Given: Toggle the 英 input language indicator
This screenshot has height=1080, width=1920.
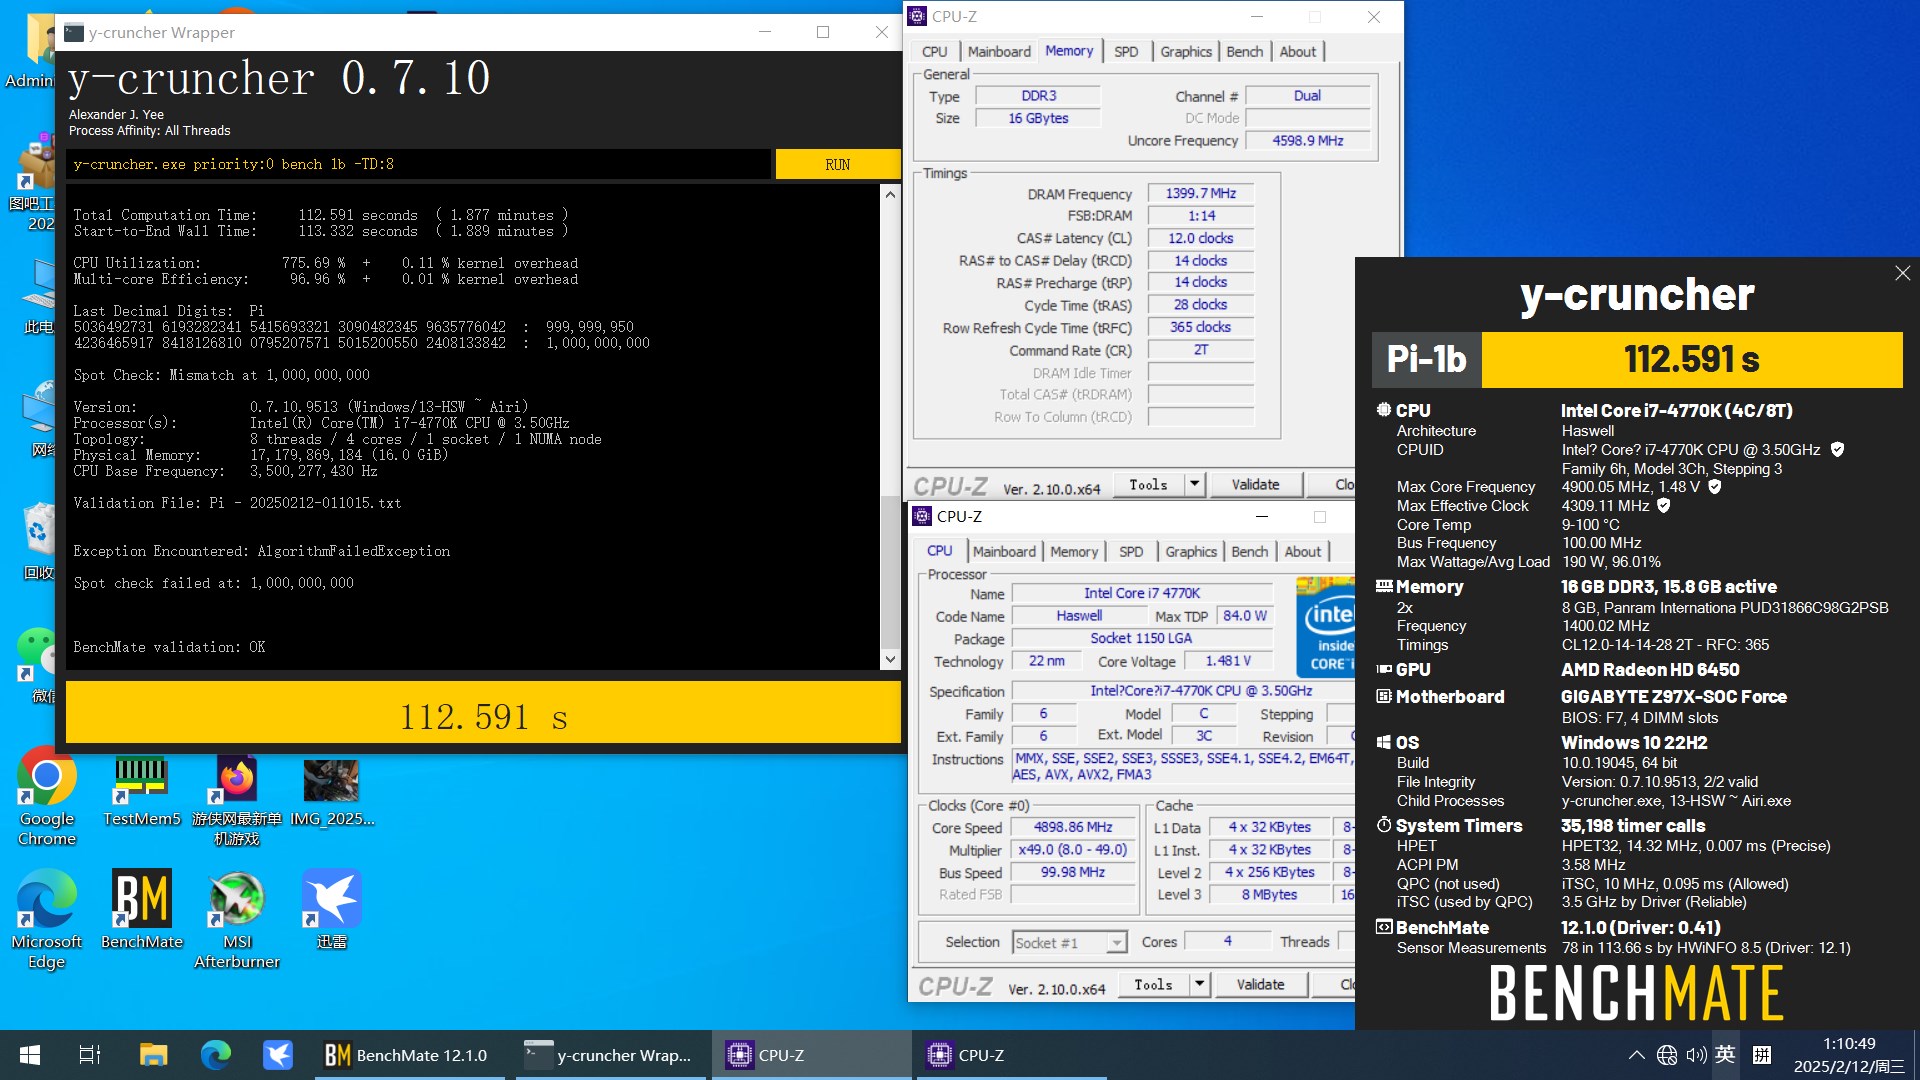Looking at the screenshot, I should point(1725,1055).
